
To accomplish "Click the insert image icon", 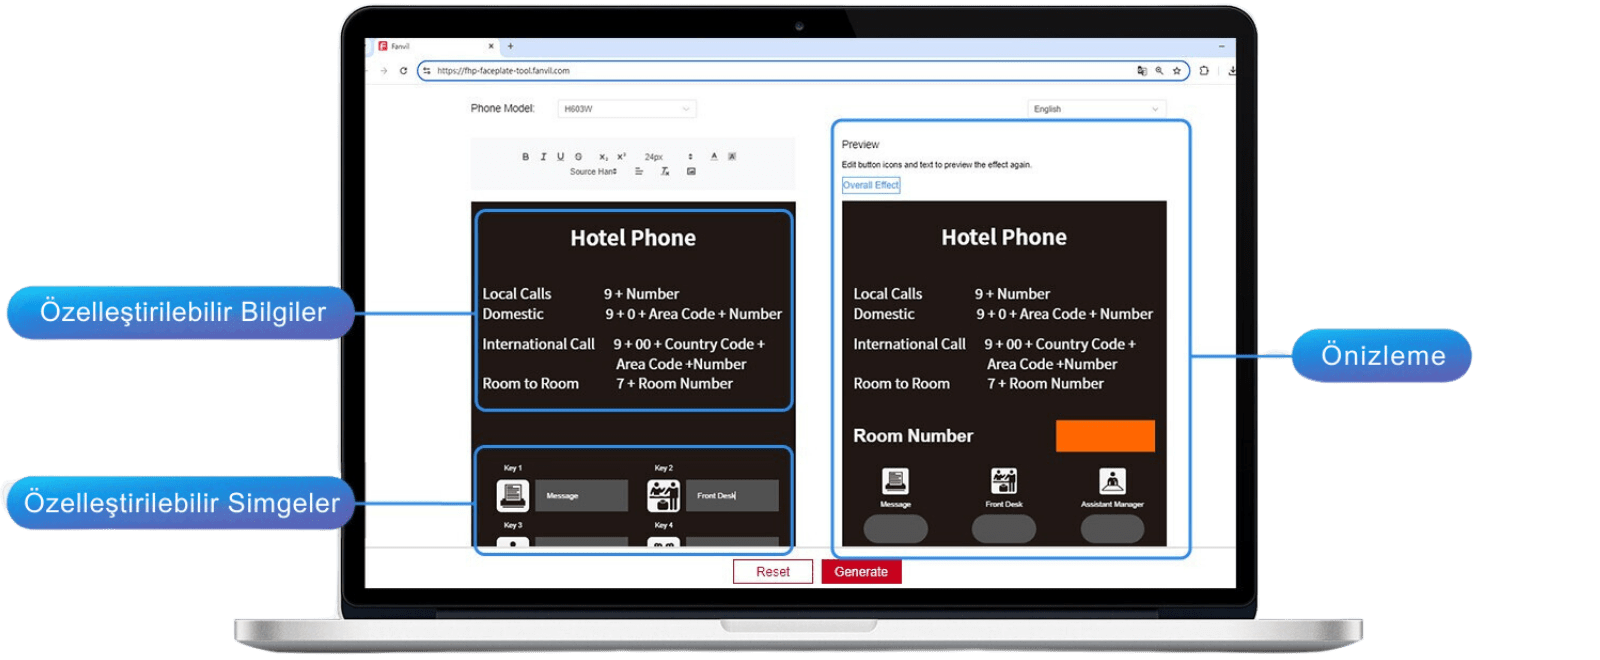I will (x=691, y=172).
